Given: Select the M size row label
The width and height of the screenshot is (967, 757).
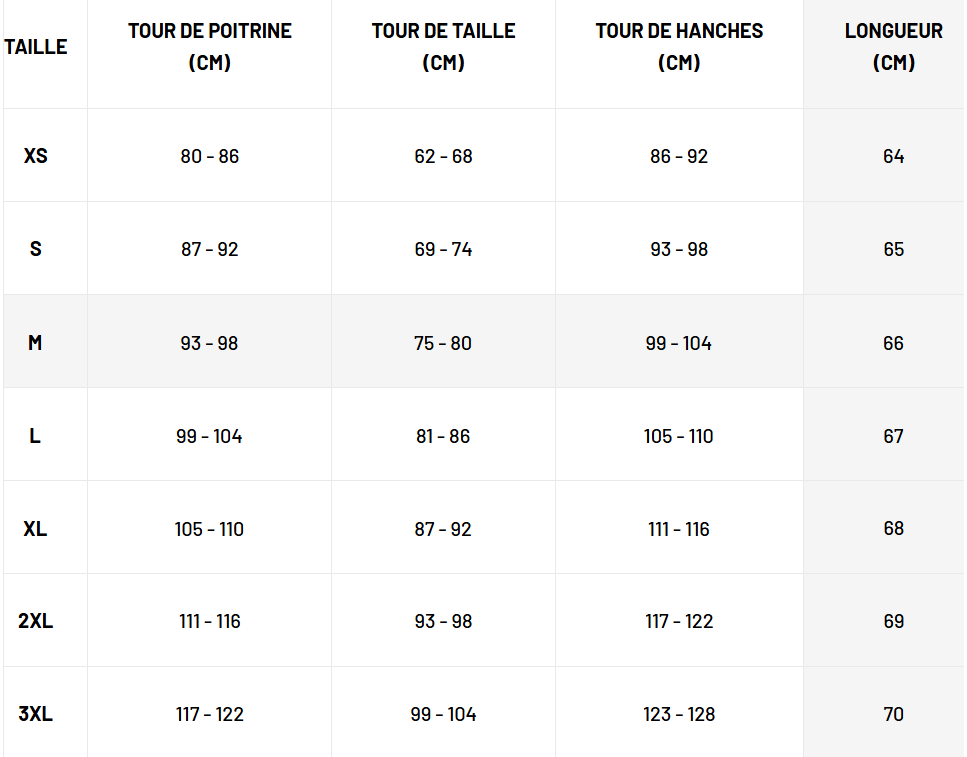Looking at the screenshot, I should 36,343.
